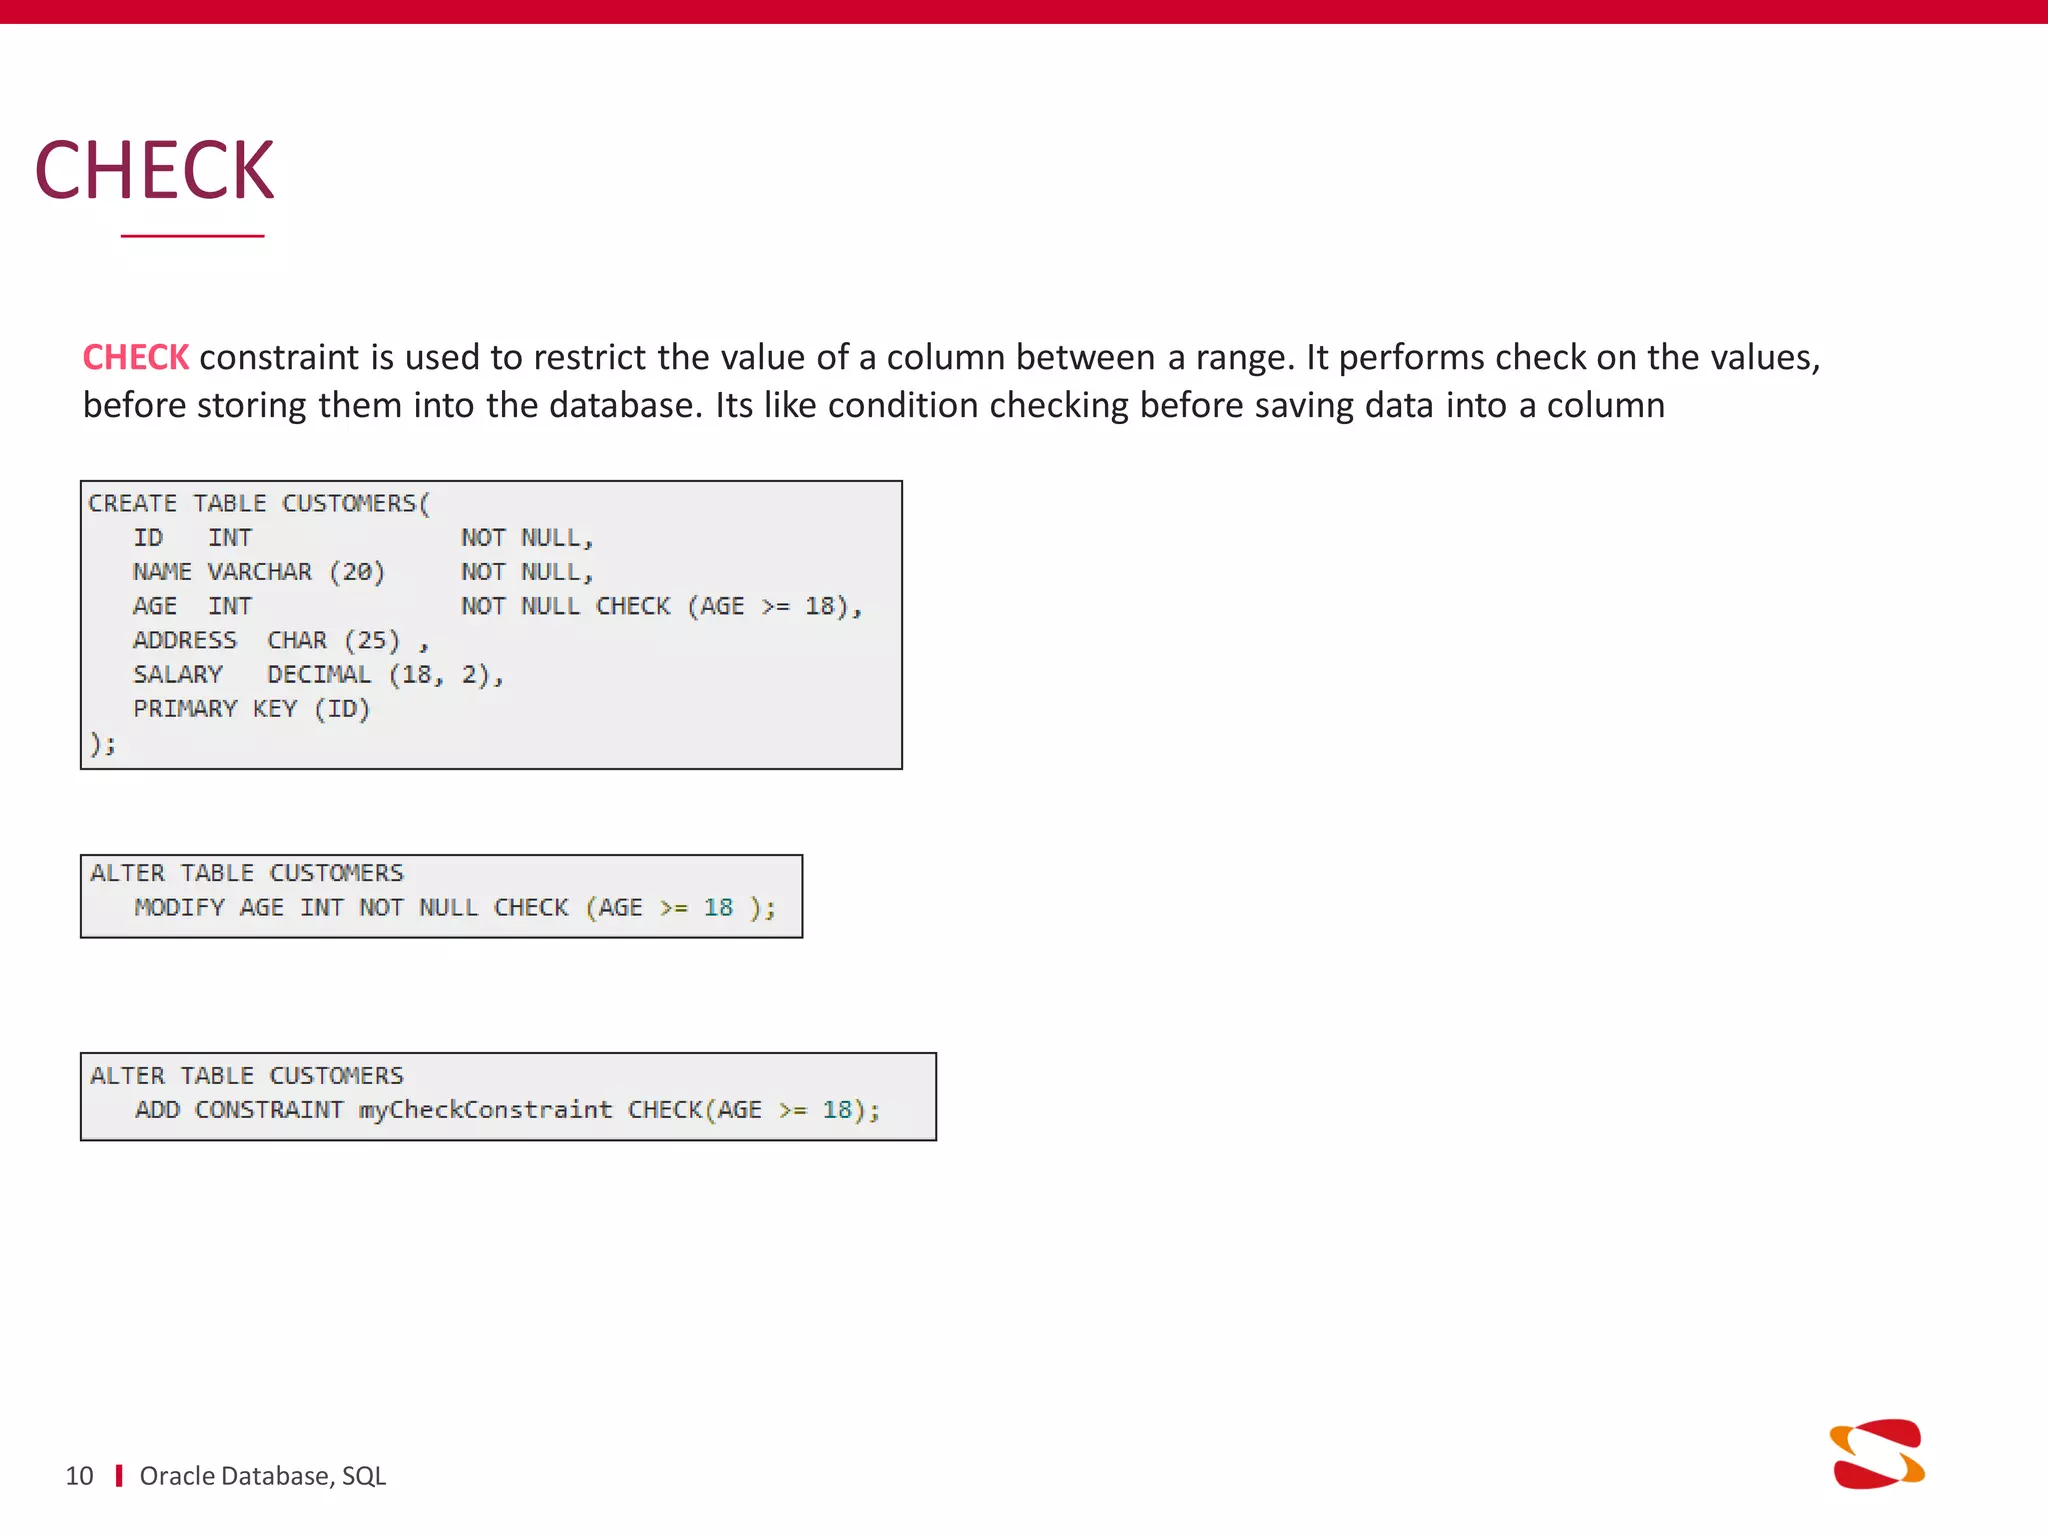Click the 'ADD CONSTRAINT myCheckConstraint' line

(x=508, y=1110)
